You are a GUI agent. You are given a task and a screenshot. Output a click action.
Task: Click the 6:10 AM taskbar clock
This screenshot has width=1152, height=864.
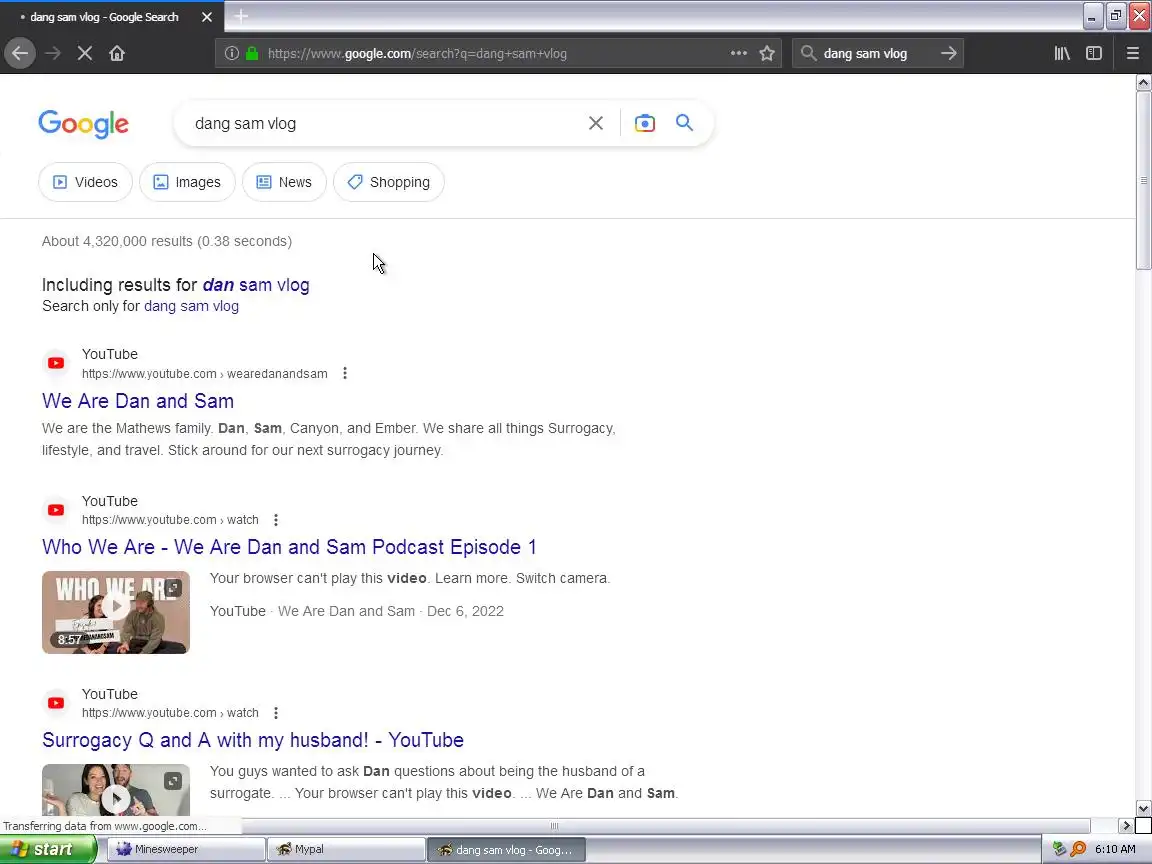pos(1115,849)
